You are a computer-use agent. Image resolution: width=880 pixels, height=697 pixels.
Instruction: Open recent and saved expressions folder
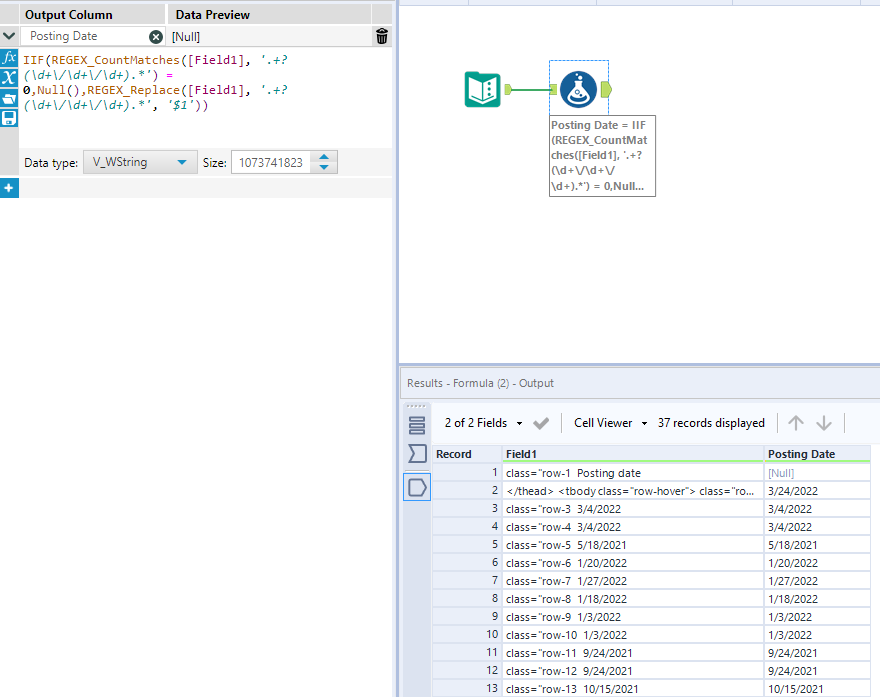9,98
